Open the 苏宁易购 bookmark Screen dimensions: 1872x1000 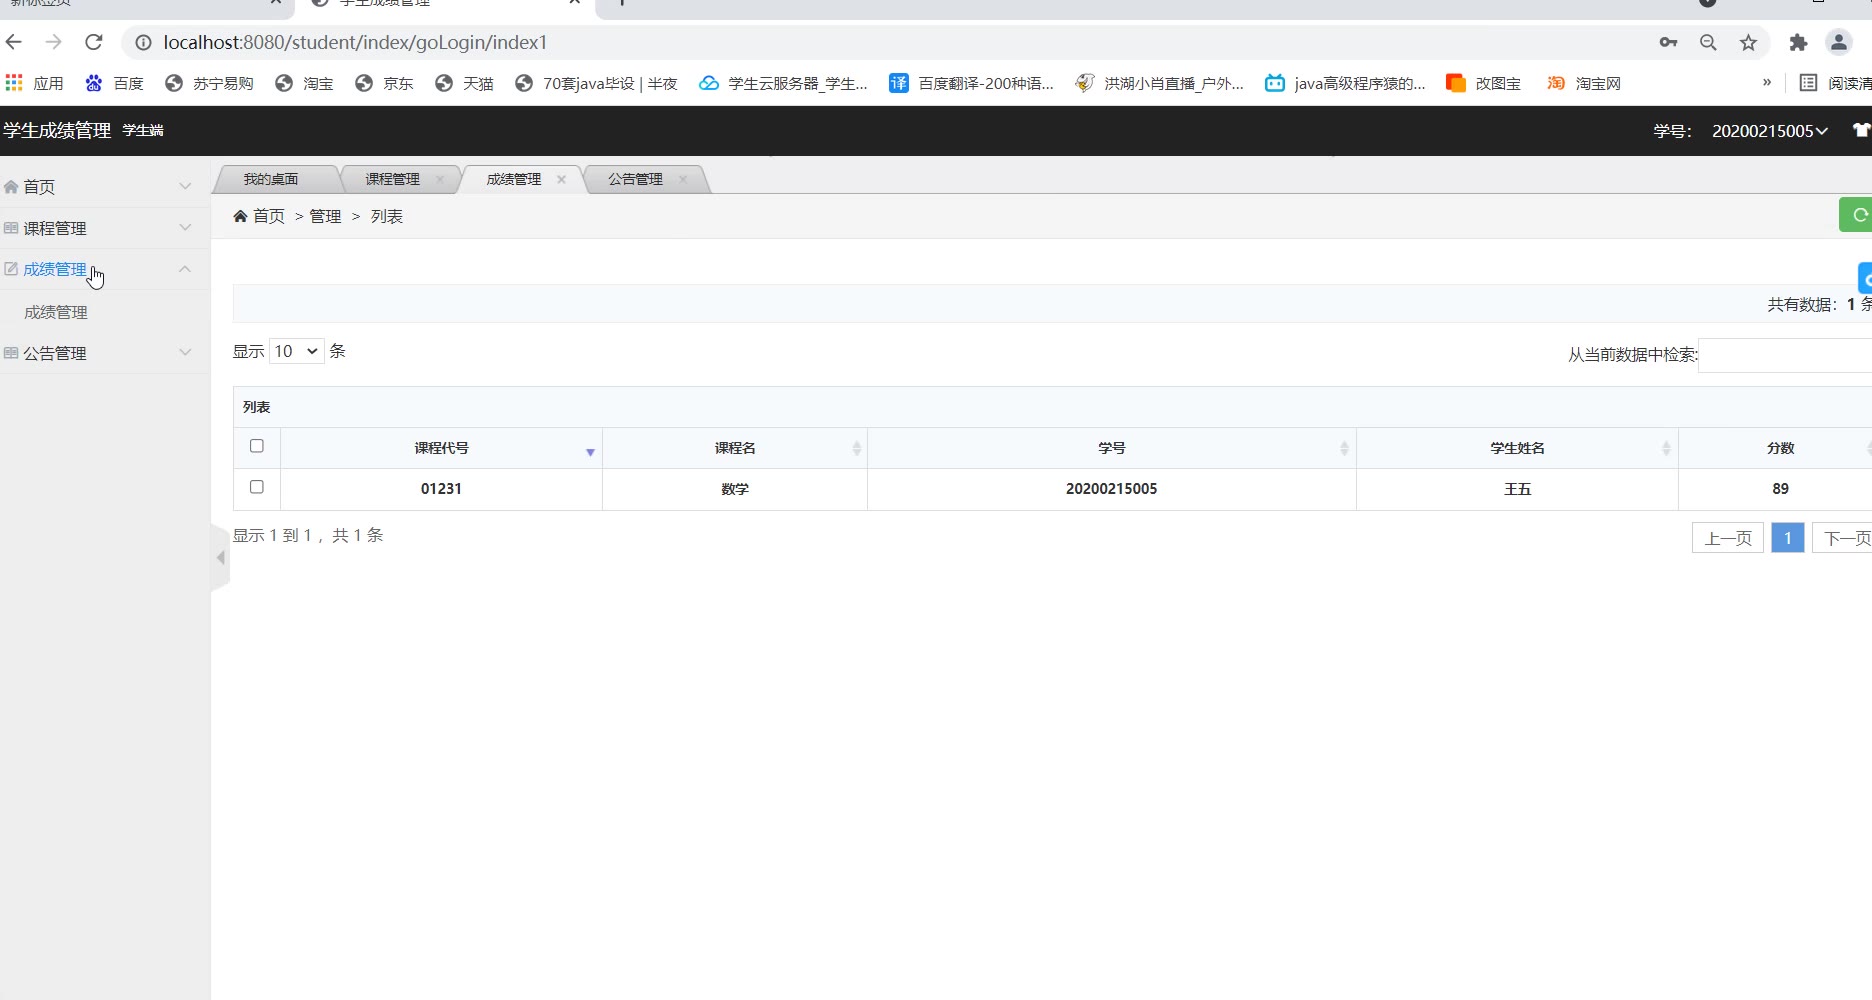pyautogui.click(x=209, y=83)
